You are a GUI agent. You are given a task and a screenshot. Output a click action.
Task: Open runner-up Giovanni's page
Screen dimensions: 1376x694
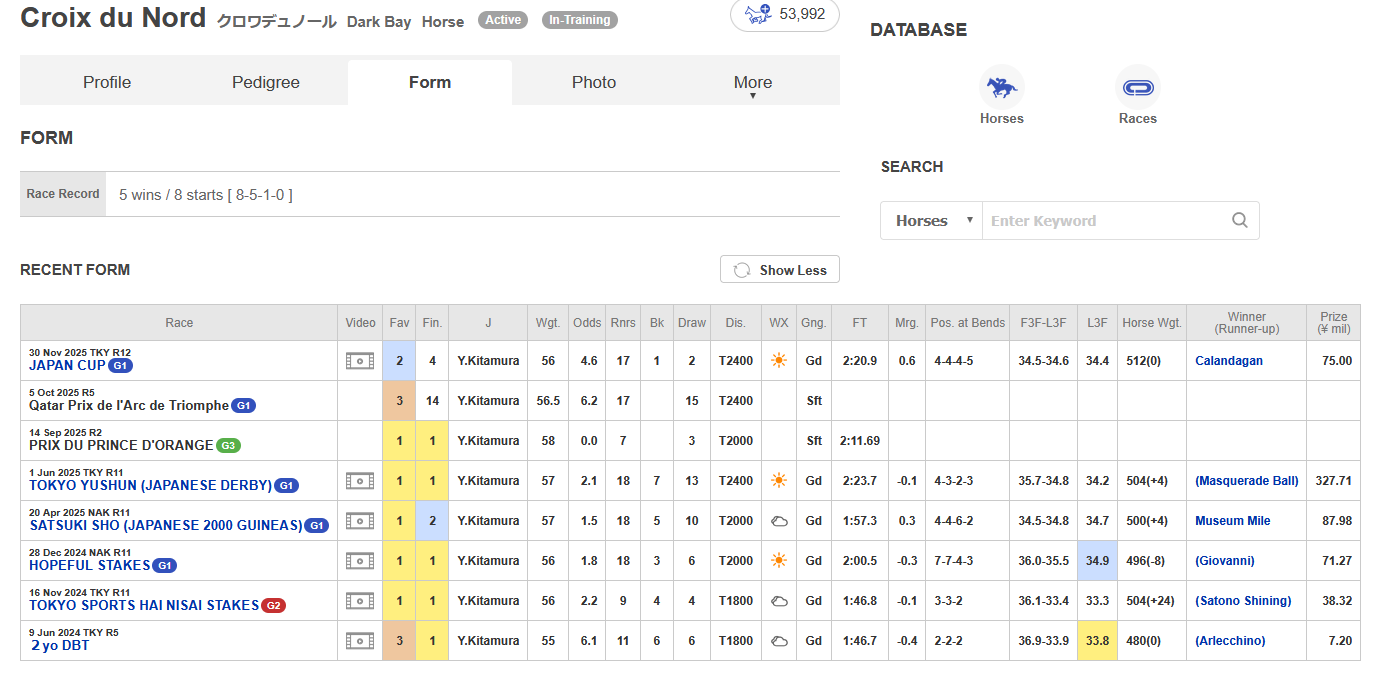(x=1225, y=561)
